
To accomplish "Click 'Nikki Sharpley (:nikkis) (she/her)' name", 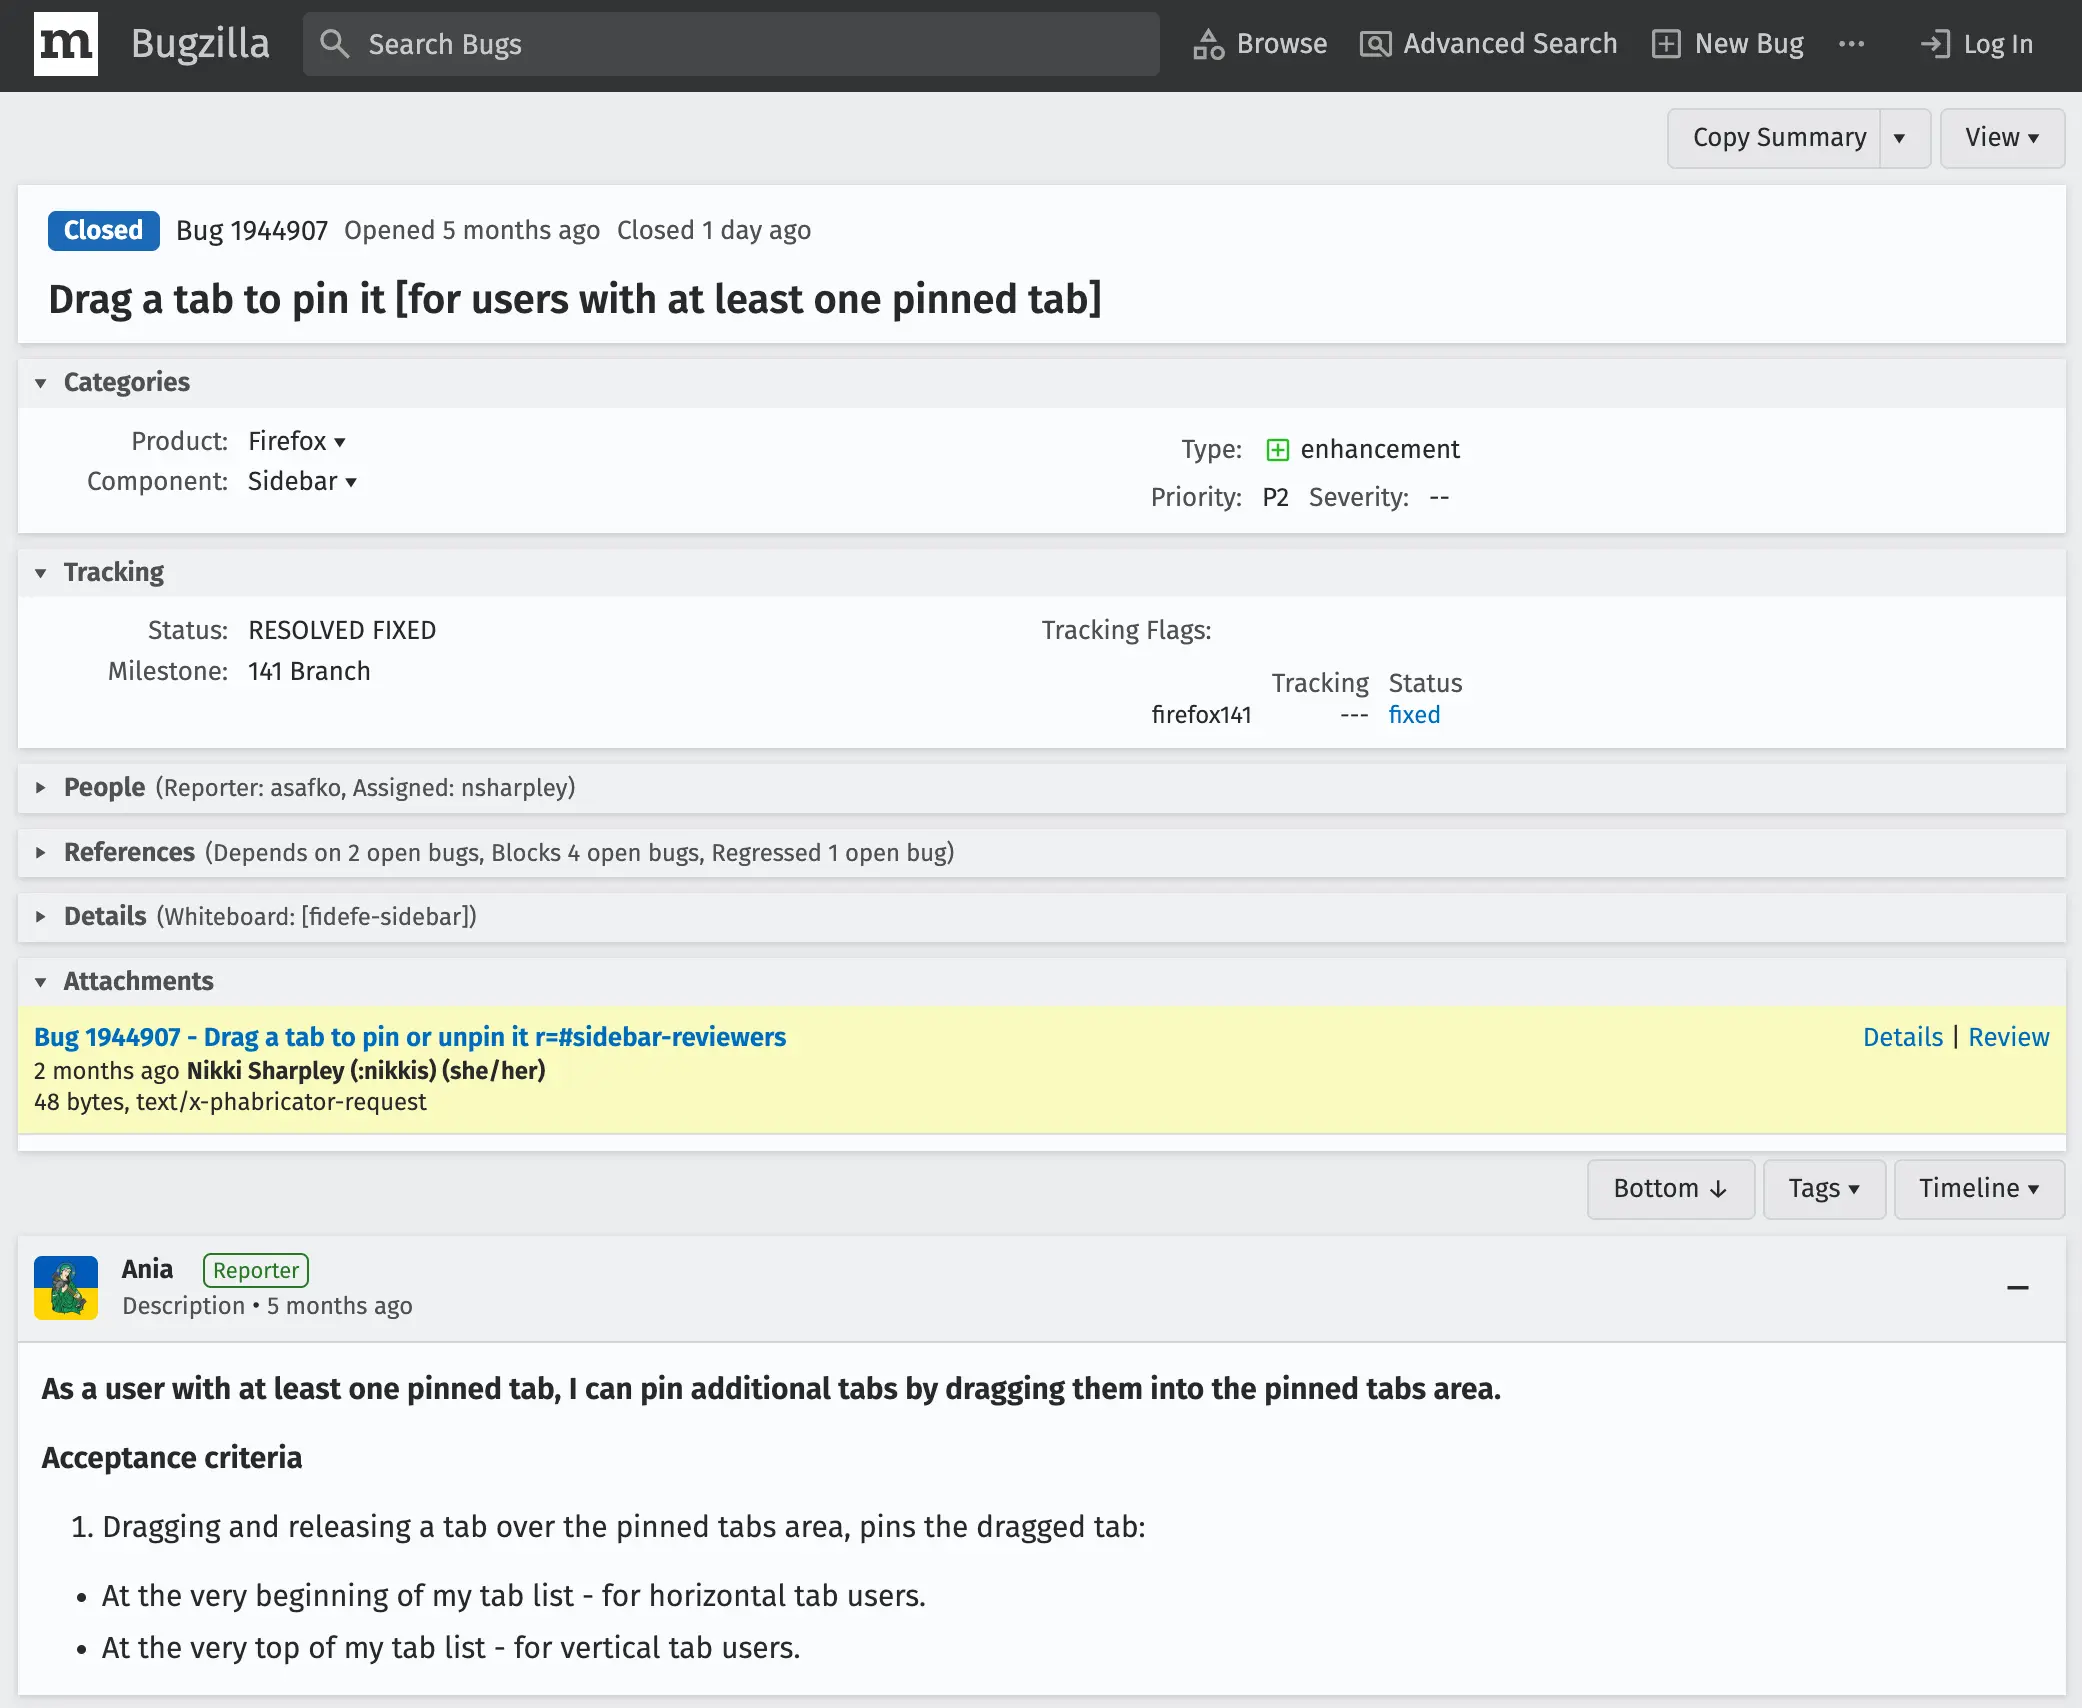I will (366, 1071).
